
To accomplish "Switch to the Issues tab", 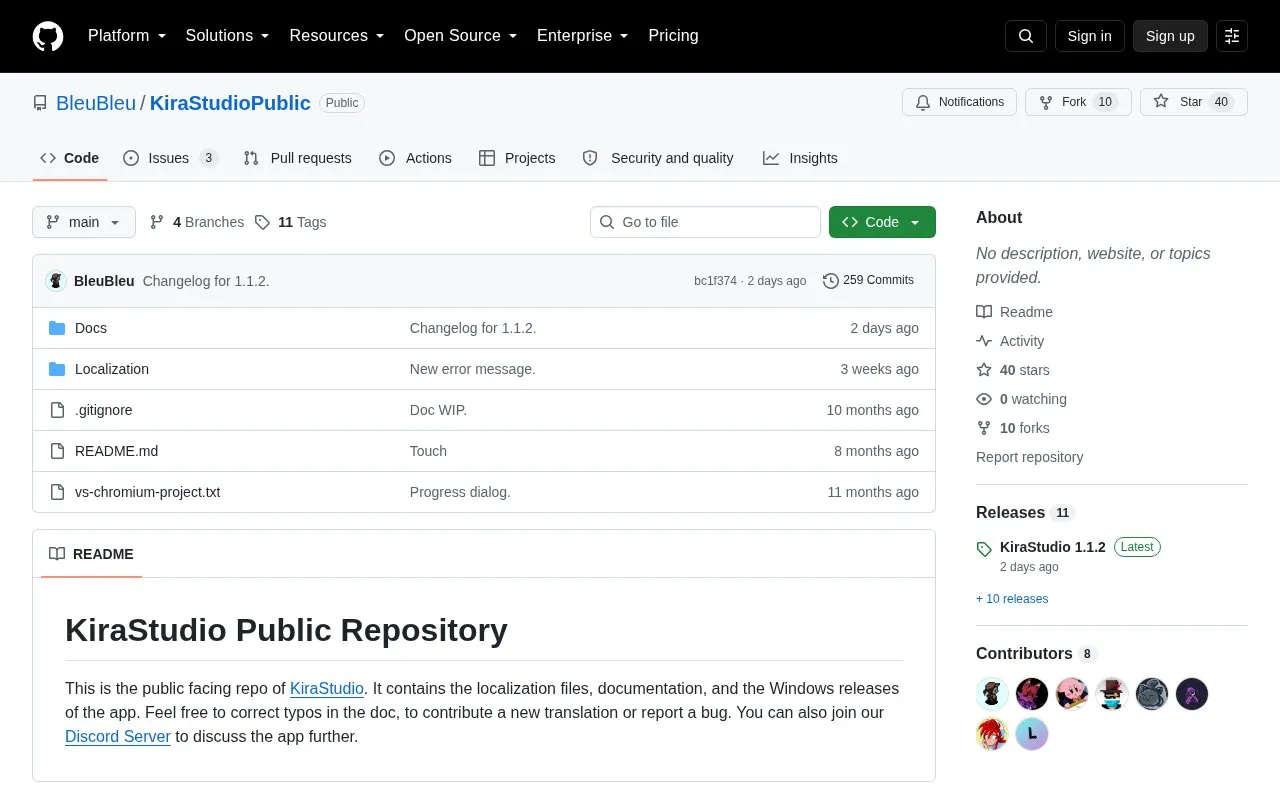I will (x=170, y=158).
